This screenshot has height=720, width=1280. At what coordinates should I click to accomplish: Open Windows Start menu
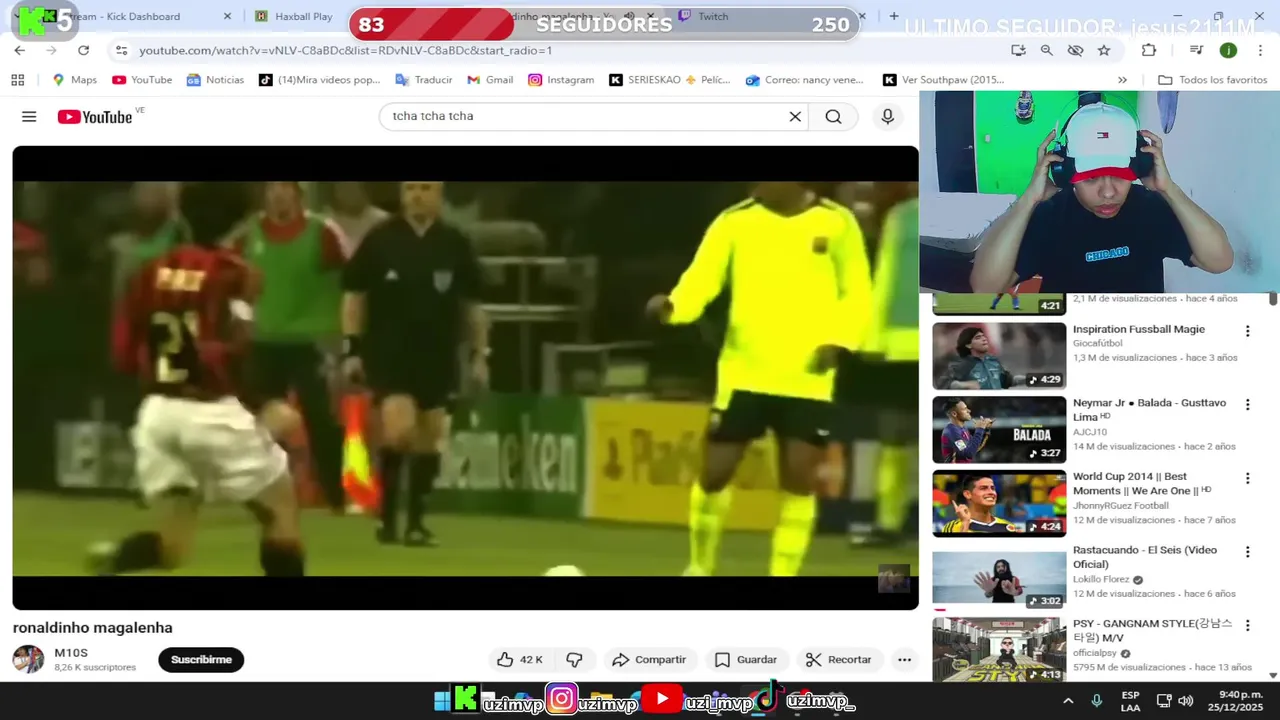[x=442, y=701]
